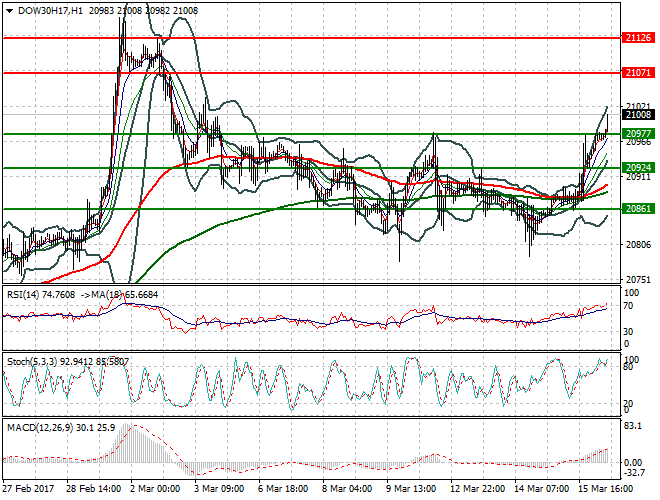
Task: Click the Stoch(5,3,3) indicator label
Action: (68, 362)
